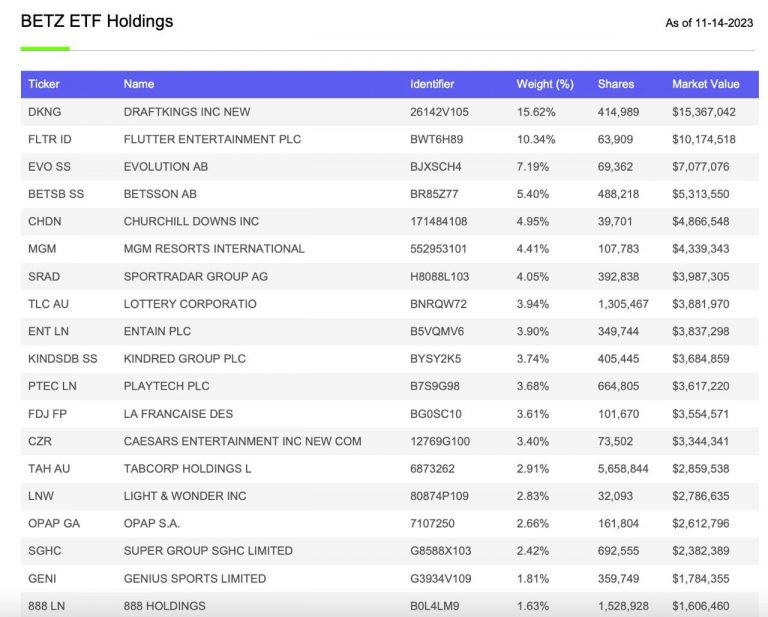Select the KINDSDB SS ticker
Image resolution: width=768 pixels, height=617 pixels.
63,359
